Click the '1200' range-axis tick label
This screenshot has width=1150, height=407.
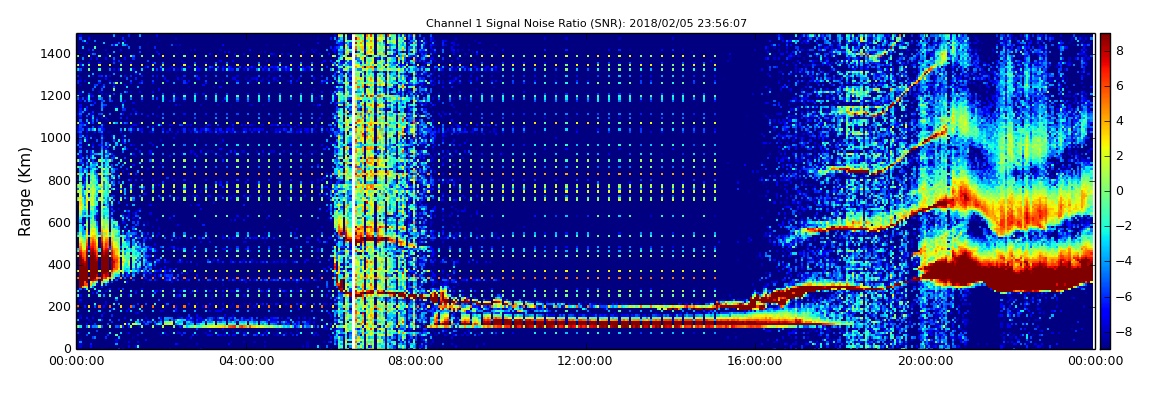point(56,96)
